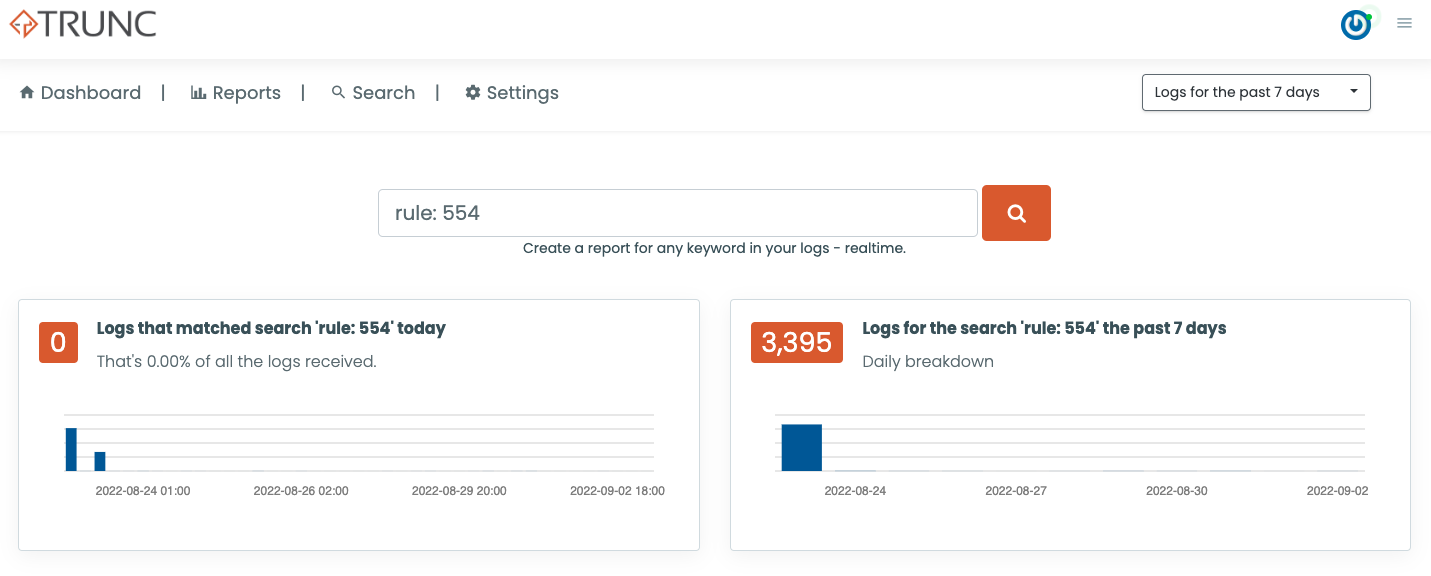The height and width of the screenshot is (576, 1431).
Task: Open the hamburger menu icon
Action: 1405,23
